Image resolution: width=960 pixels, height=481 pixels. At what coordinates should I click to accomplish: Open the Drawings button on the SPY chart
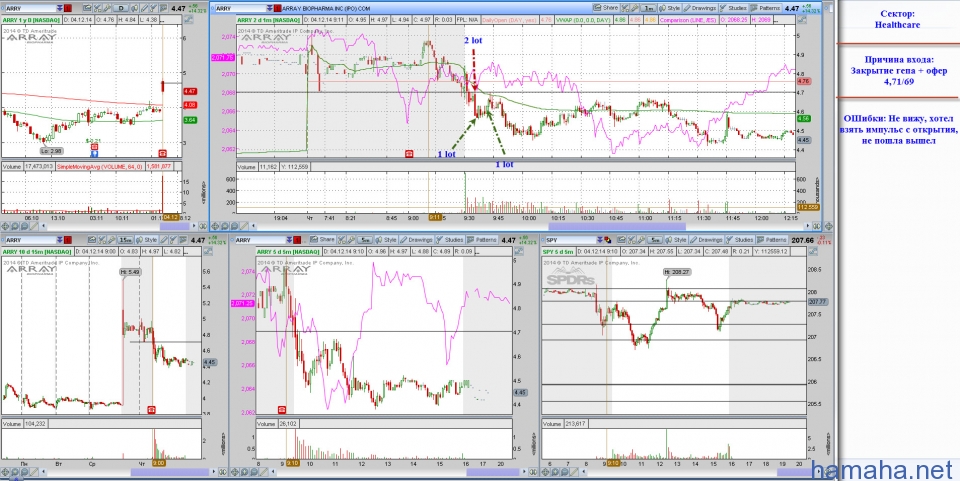[707, 239]
